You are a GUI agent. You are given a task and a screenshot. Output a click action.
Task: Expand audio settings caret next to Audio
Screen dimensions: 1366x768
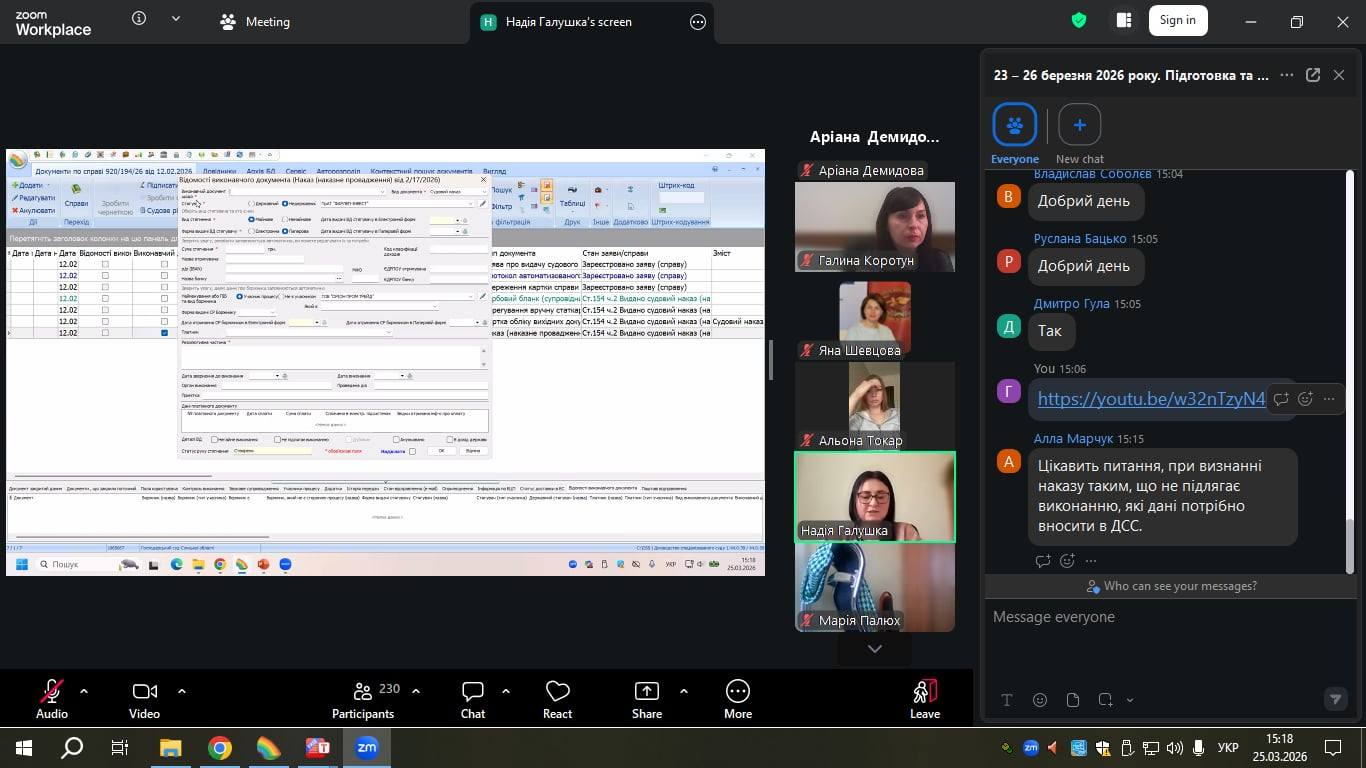point(83,691)
